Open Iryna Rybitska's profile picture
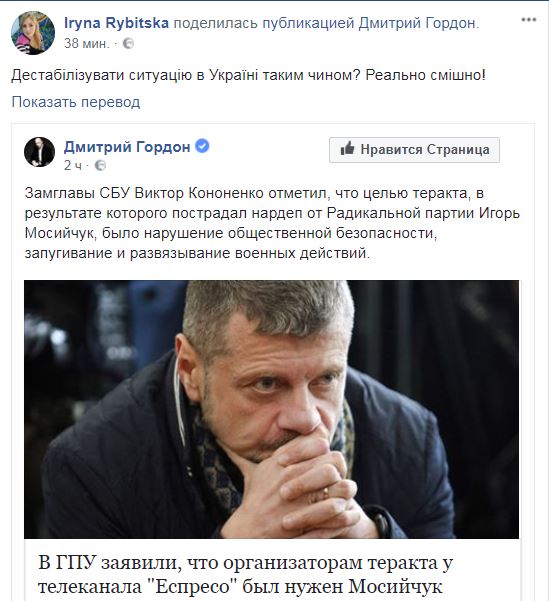 [33, 33]
